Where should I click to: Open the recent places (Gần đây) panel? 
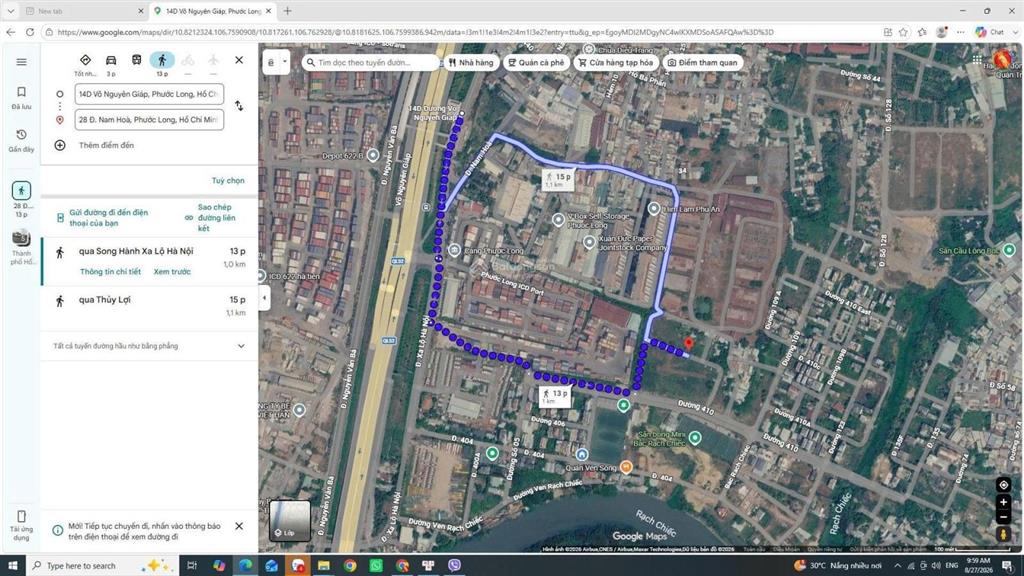pyautogui.click(x=22, y=140)
